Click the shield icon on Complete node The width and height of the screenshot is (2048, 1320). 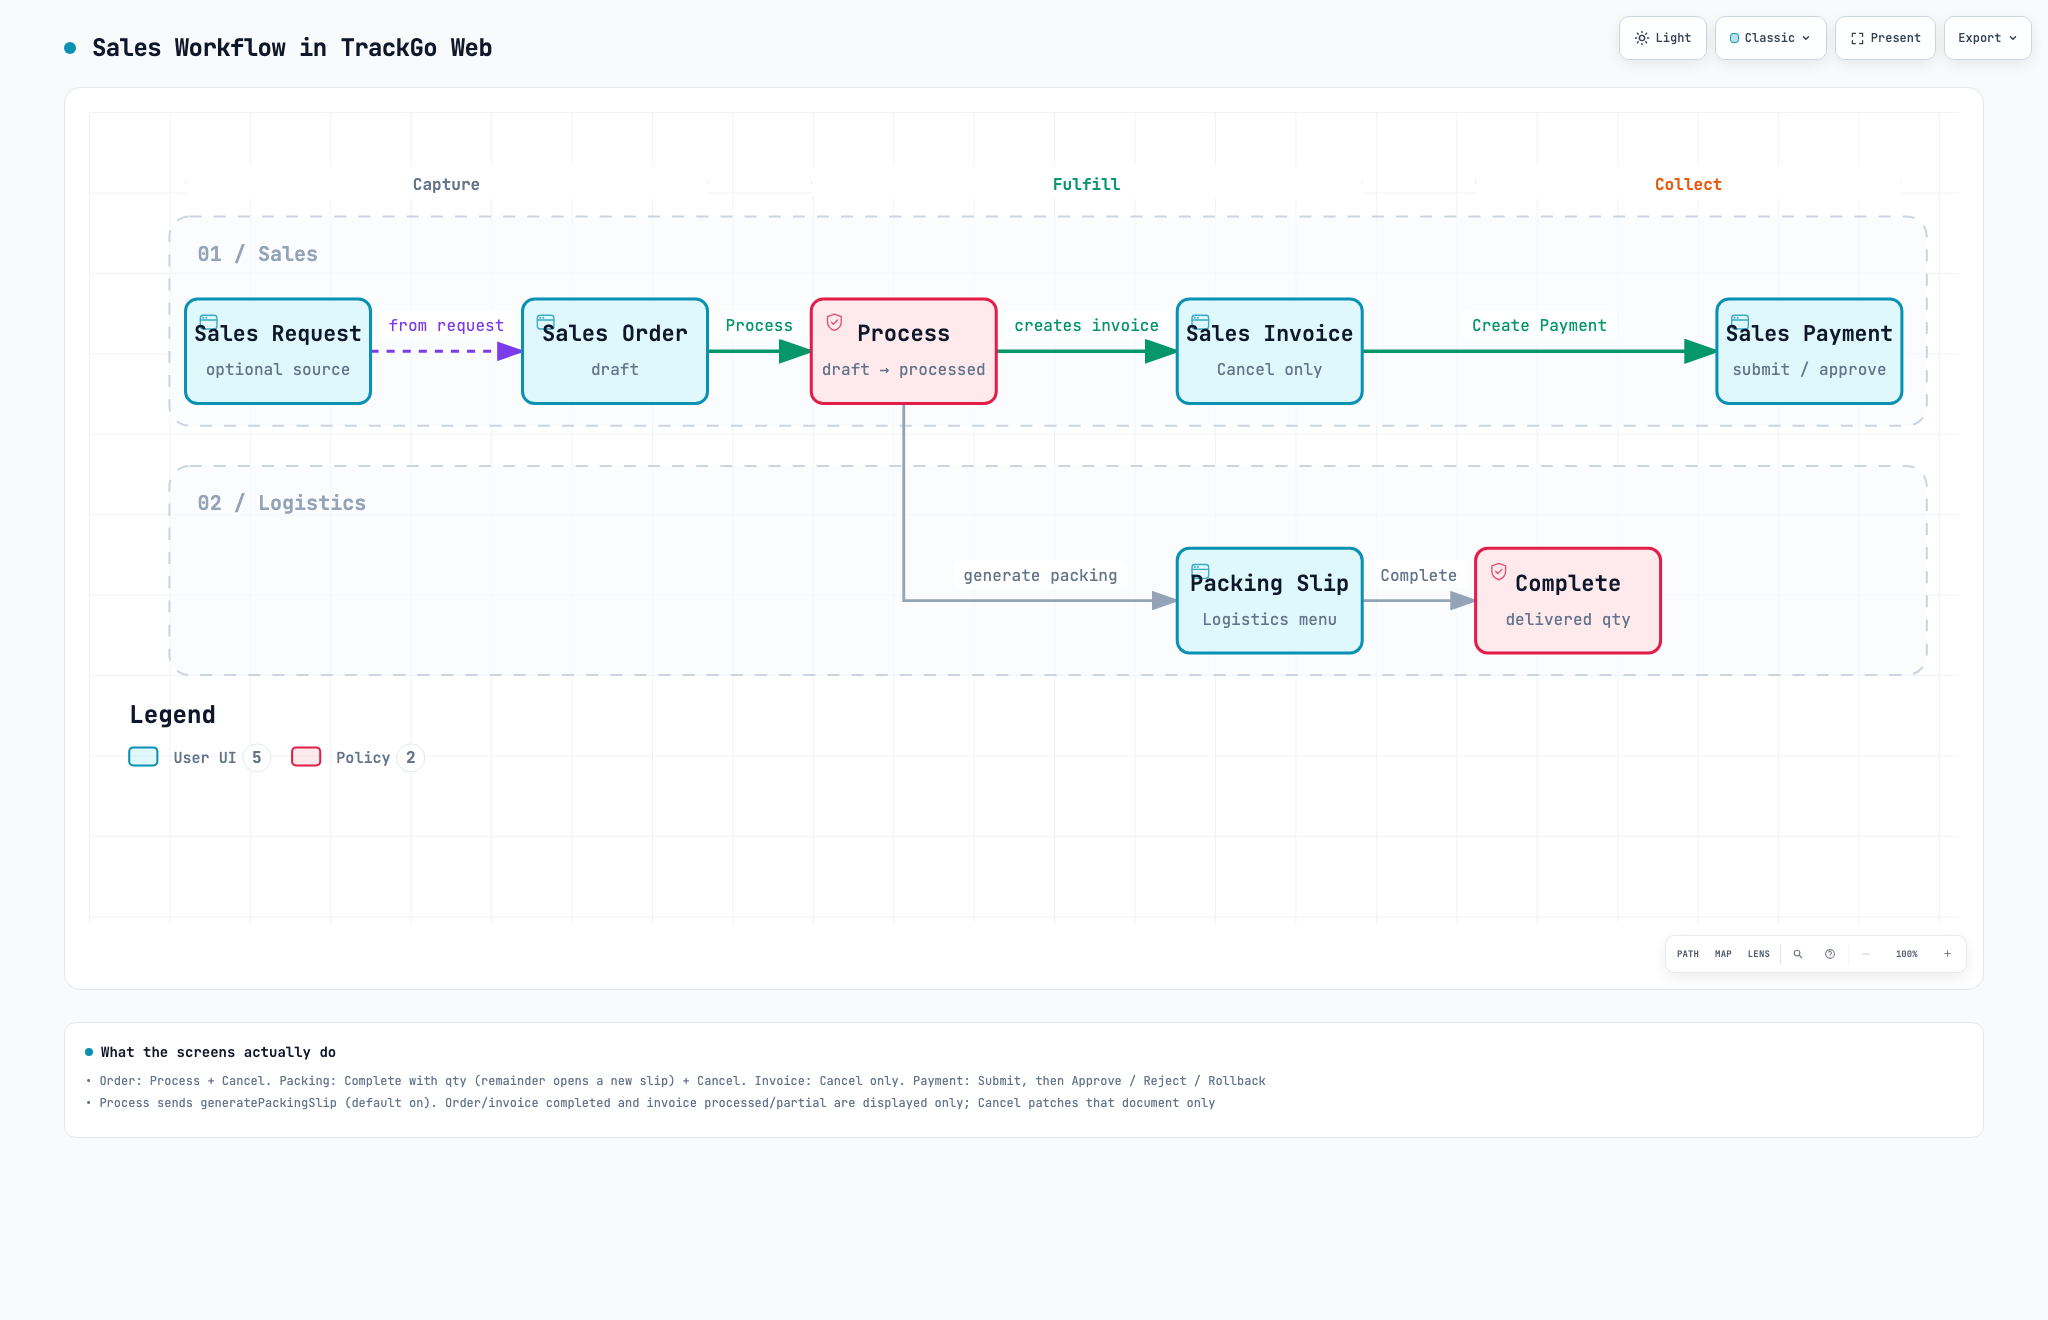(x=1498, y=571)
